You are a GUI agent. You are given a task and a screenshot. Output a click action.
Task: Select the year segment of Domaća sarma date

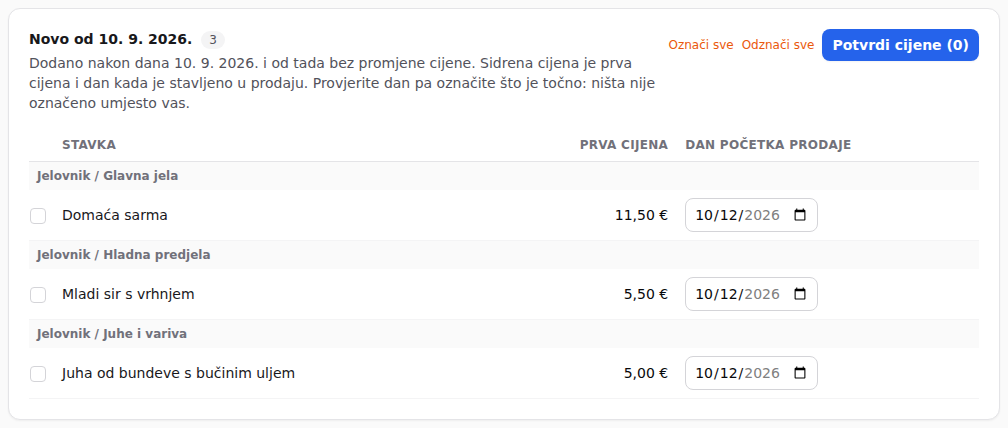click(x=762, y=215)
